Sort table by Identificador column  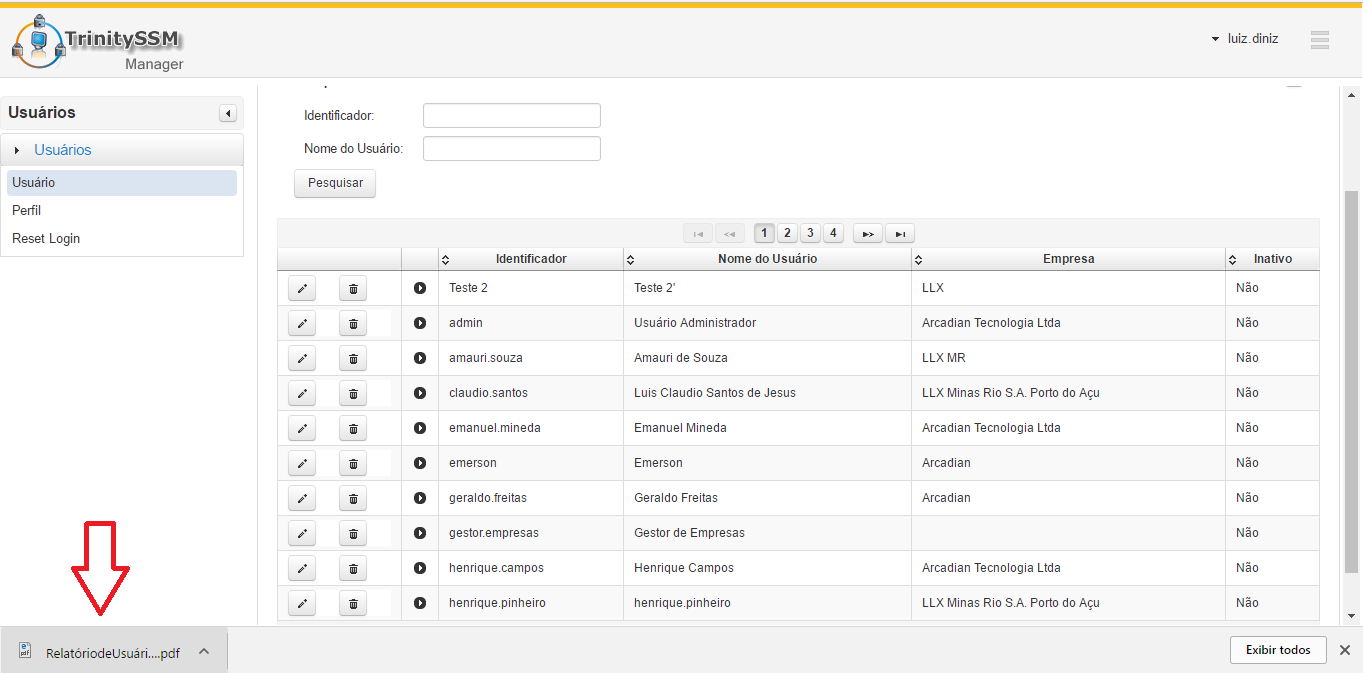[530, 259]
